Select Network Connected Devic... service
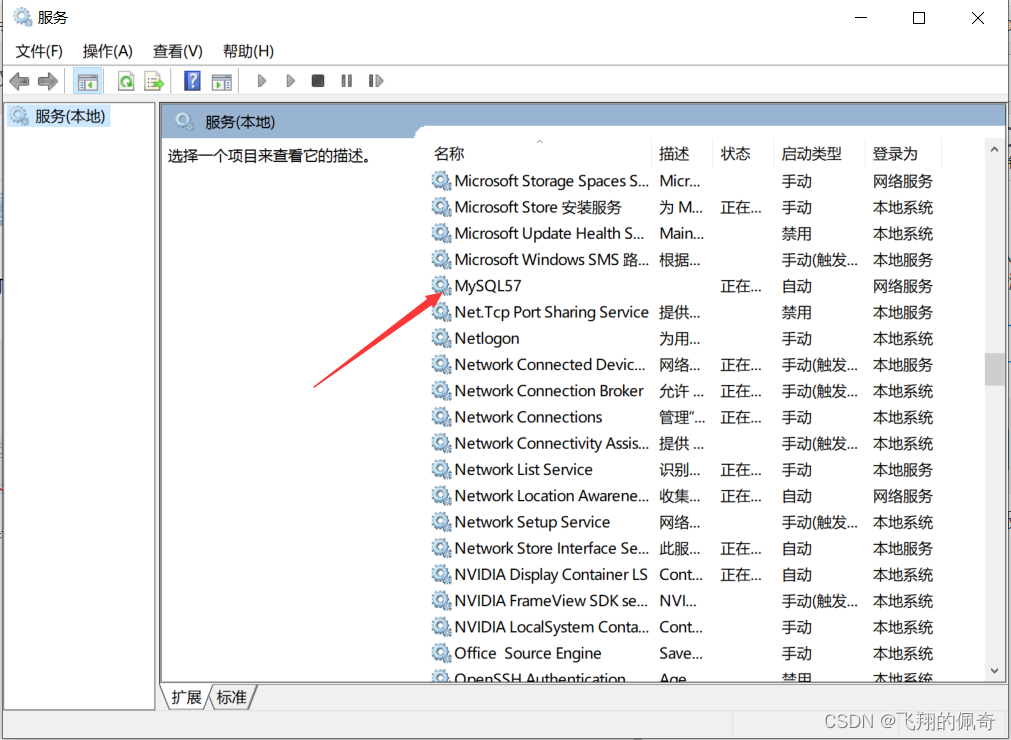The image size is (1011, 740). click(549, 364)
